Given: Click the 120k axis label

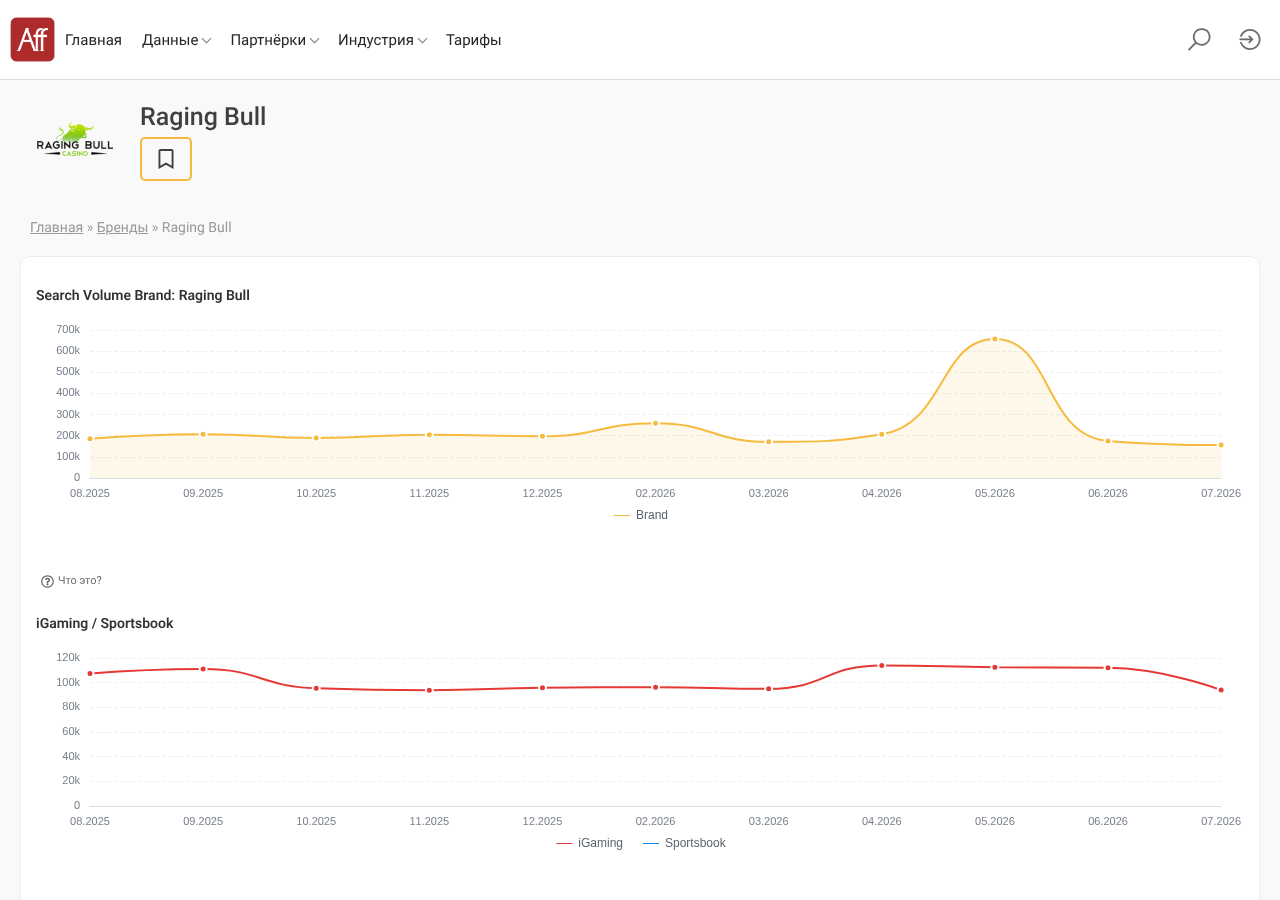Looking at the screenshot, I should [x=68, y=657].
